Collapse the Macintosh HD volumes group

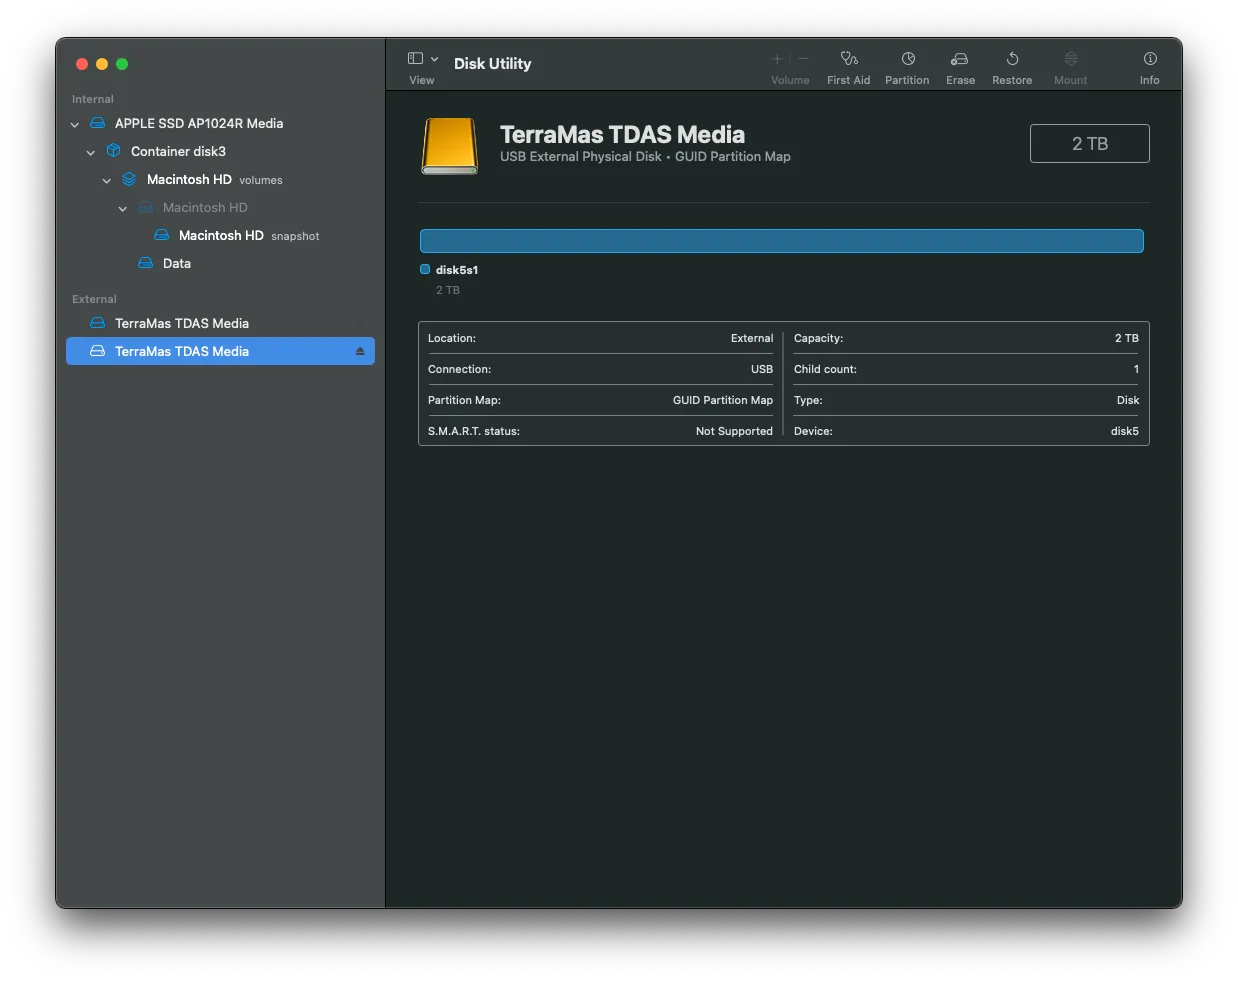click(107, 181)
